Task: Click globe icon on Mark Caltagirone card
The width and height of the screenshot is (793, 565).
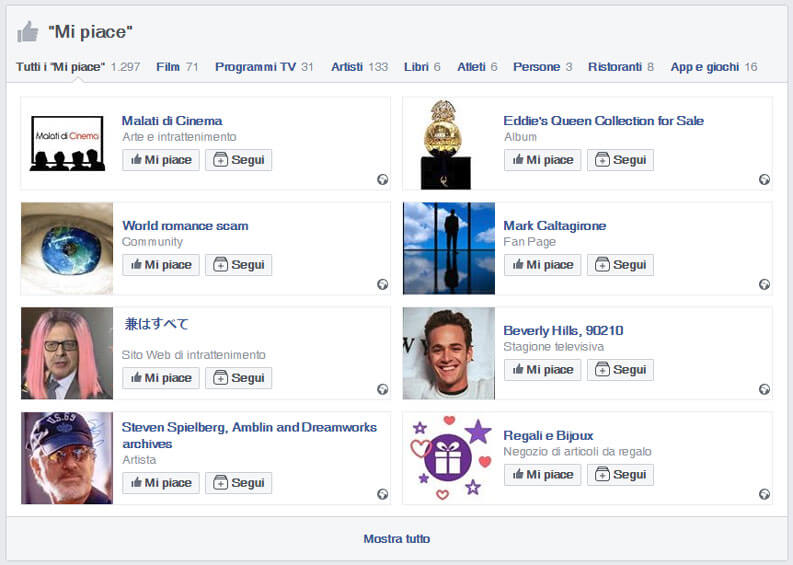Action: (x=764, y=284)
